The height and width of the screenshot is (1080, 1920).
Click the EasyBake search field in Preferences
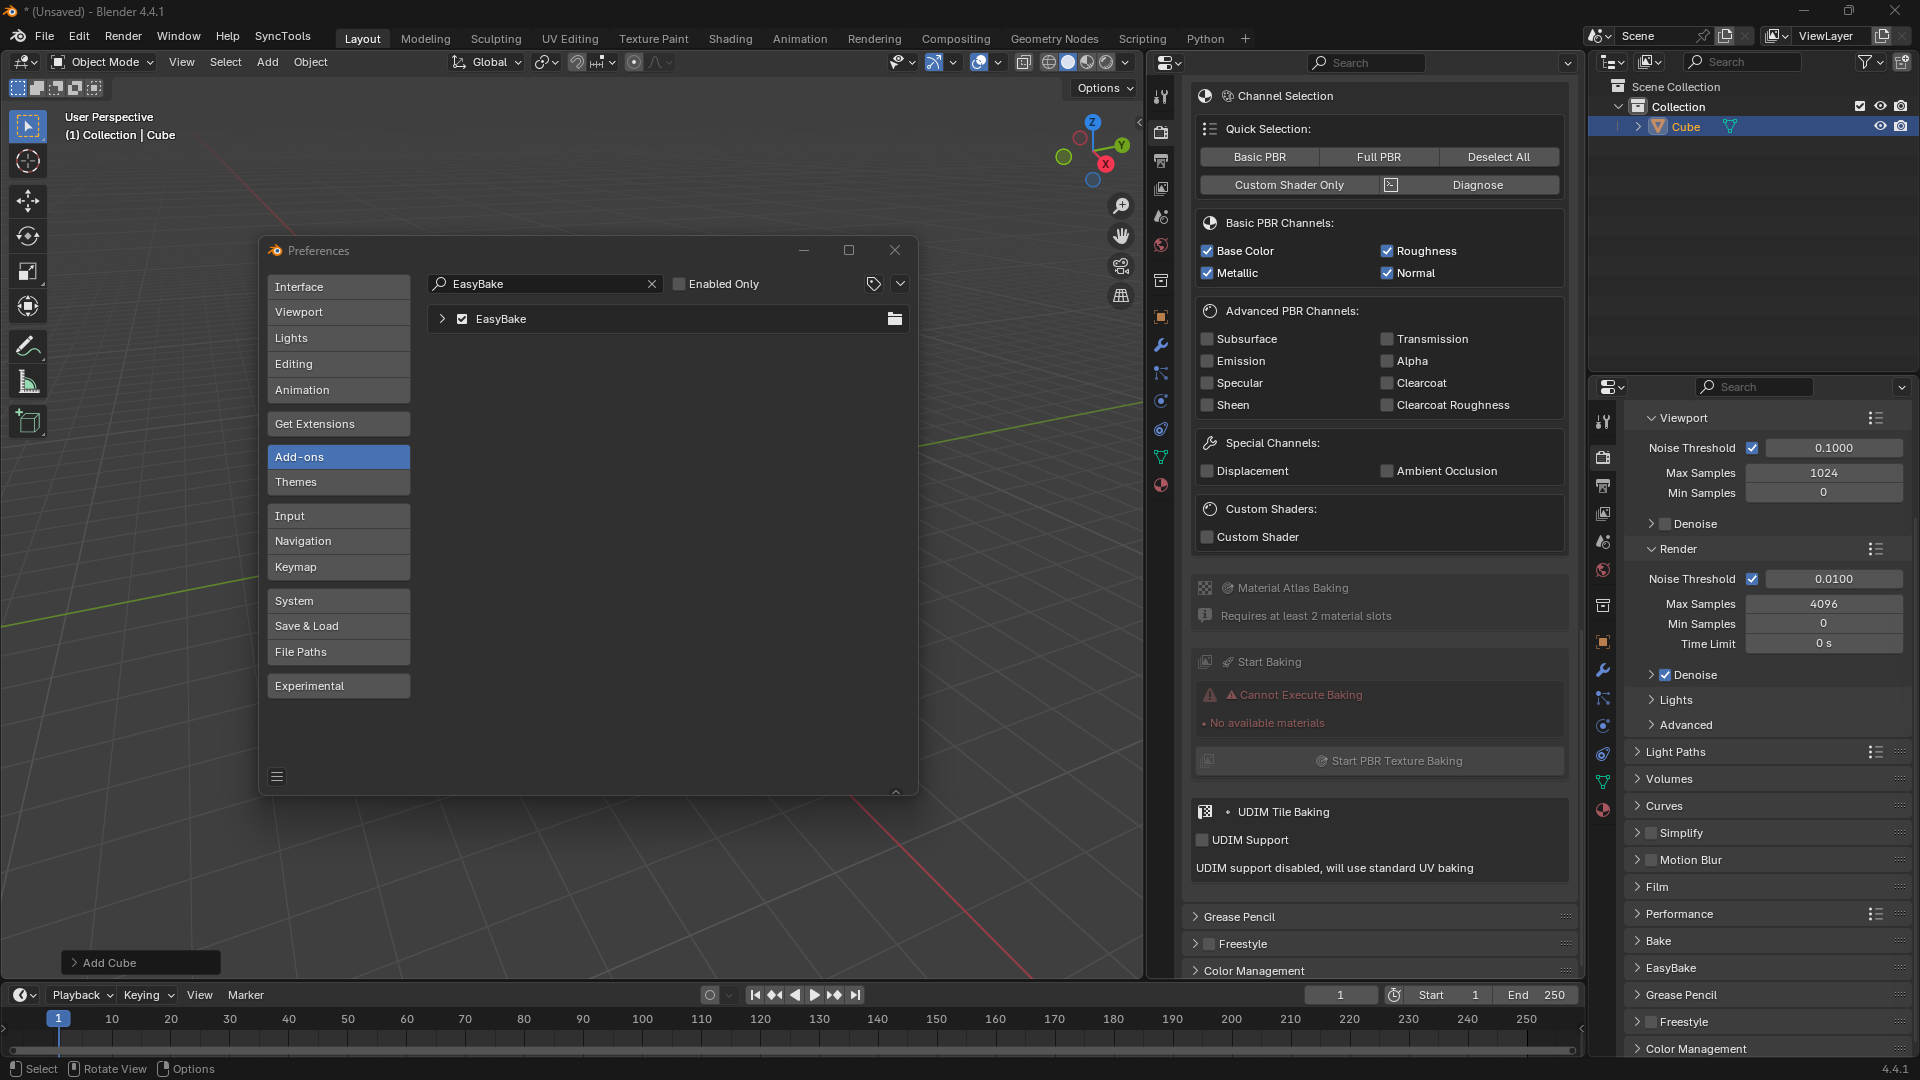pyautogui.click(x=545, y=284)
